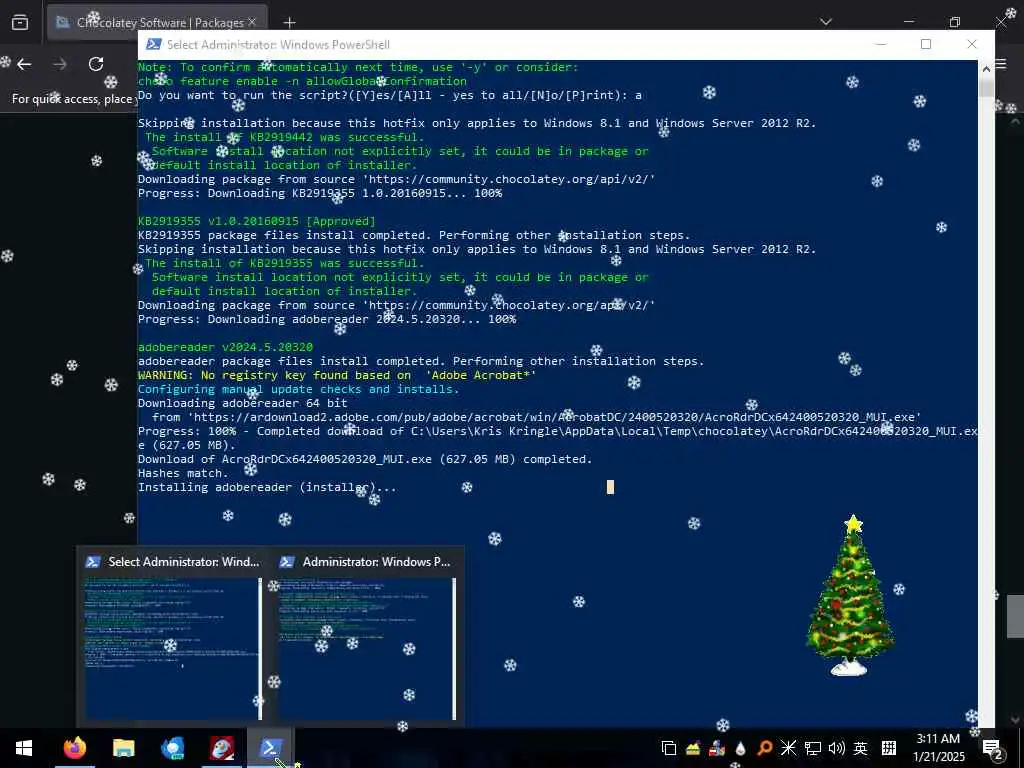Click the PowerShell taskbar icon
The image size is (1024, 768).
click(x=270, y=748)
